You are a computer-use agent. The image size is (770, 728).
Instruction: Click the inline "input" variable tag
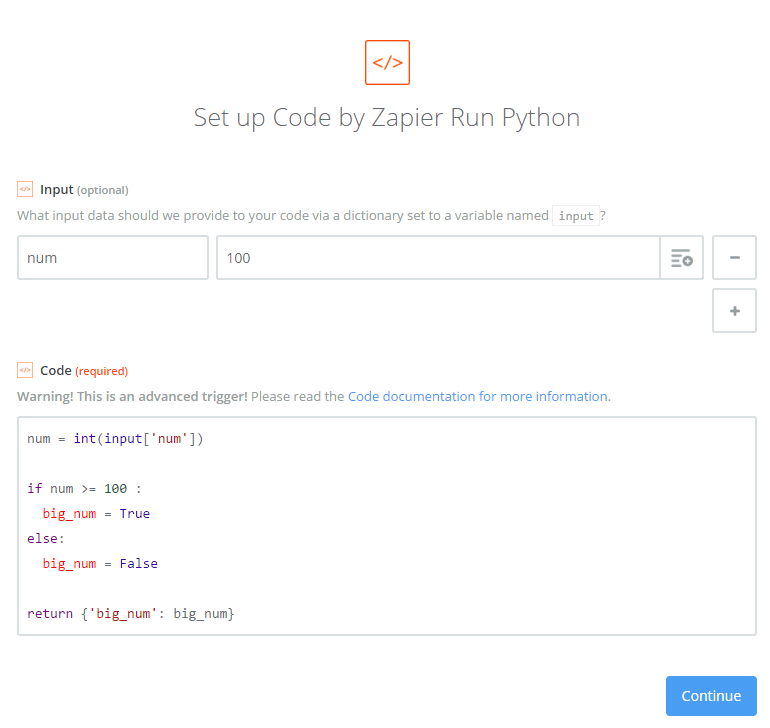coord(576,216)
